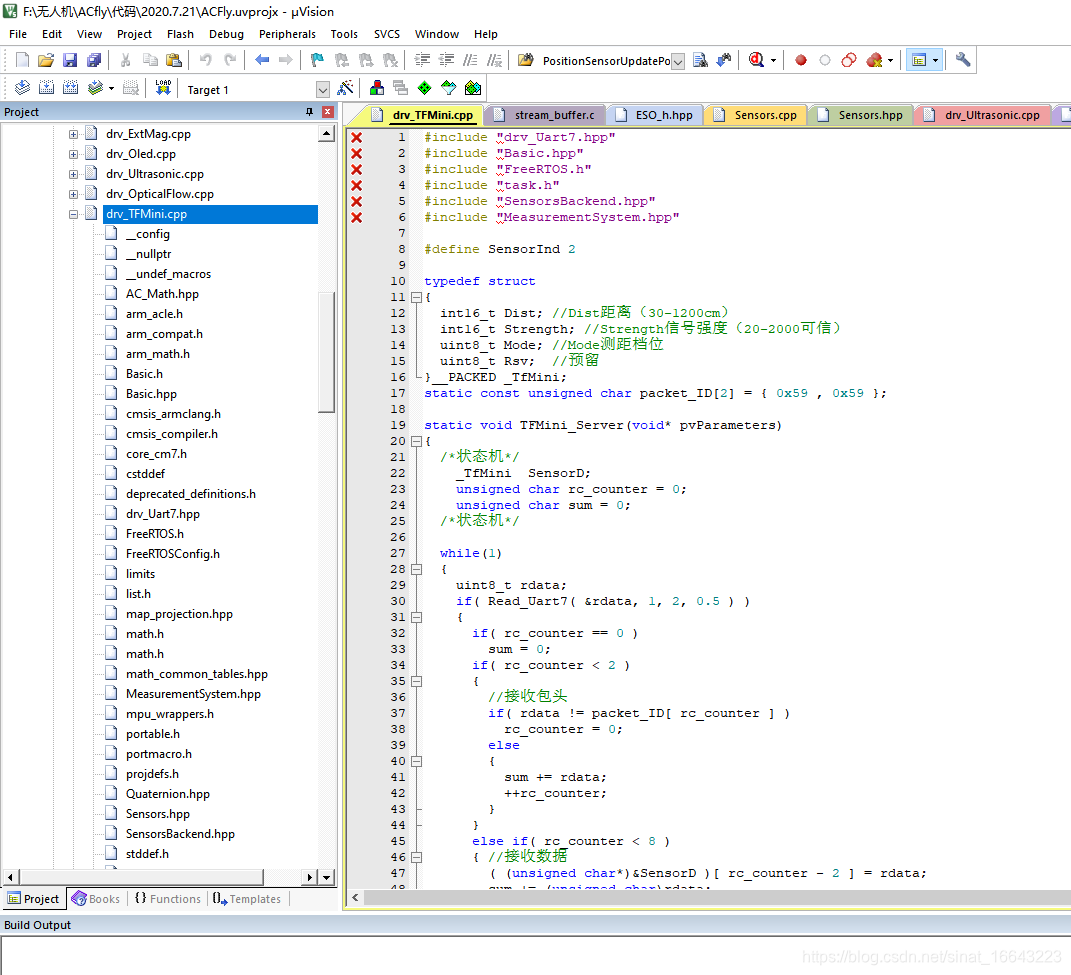
Task: Click the Save All files icon
Action: click(x=93, y=60)
